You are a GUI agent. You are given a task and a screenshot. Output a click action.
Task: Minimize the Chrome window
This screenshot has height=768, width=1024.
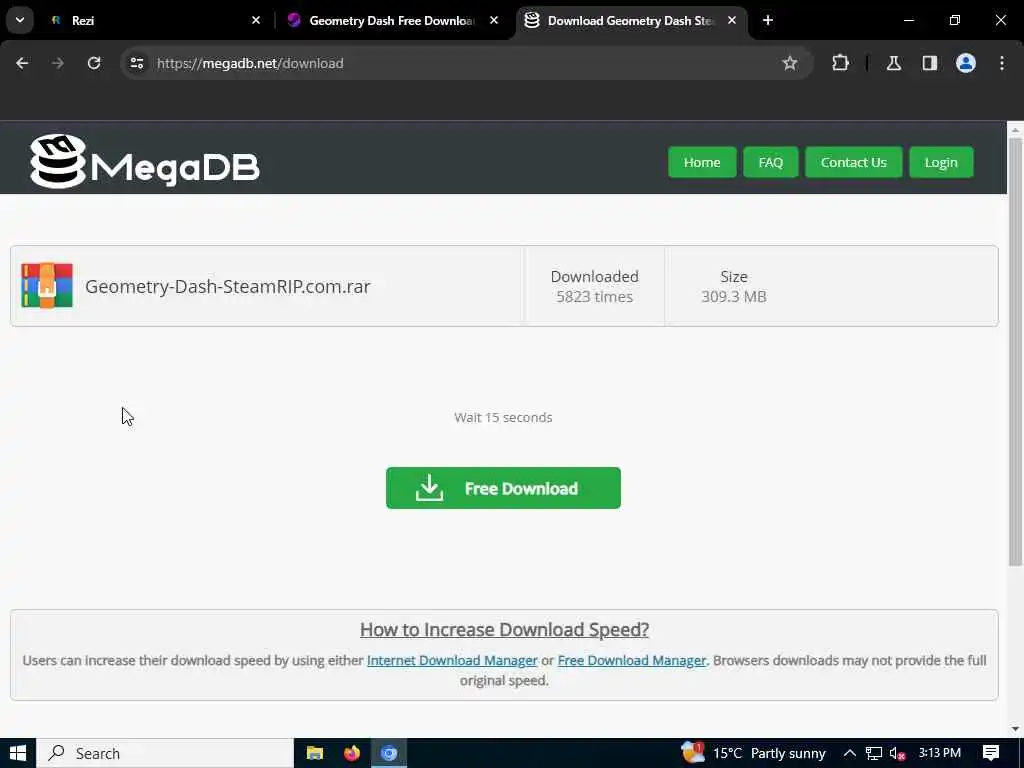point(908,20)
